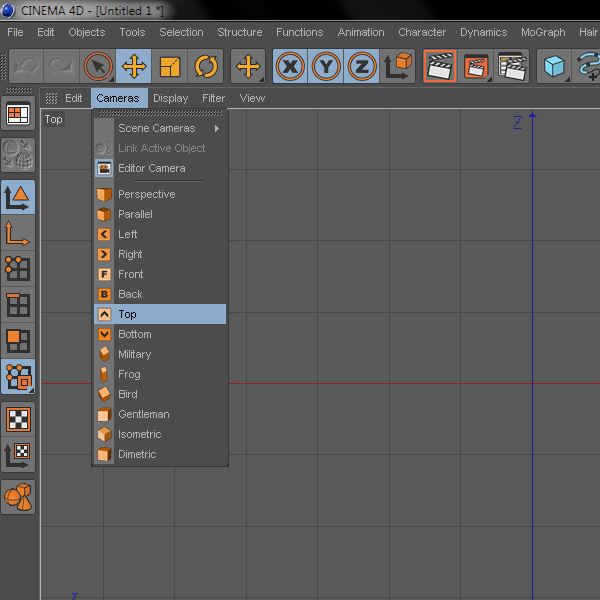Click the torn-off menu grip strip

tap(160, 113)
